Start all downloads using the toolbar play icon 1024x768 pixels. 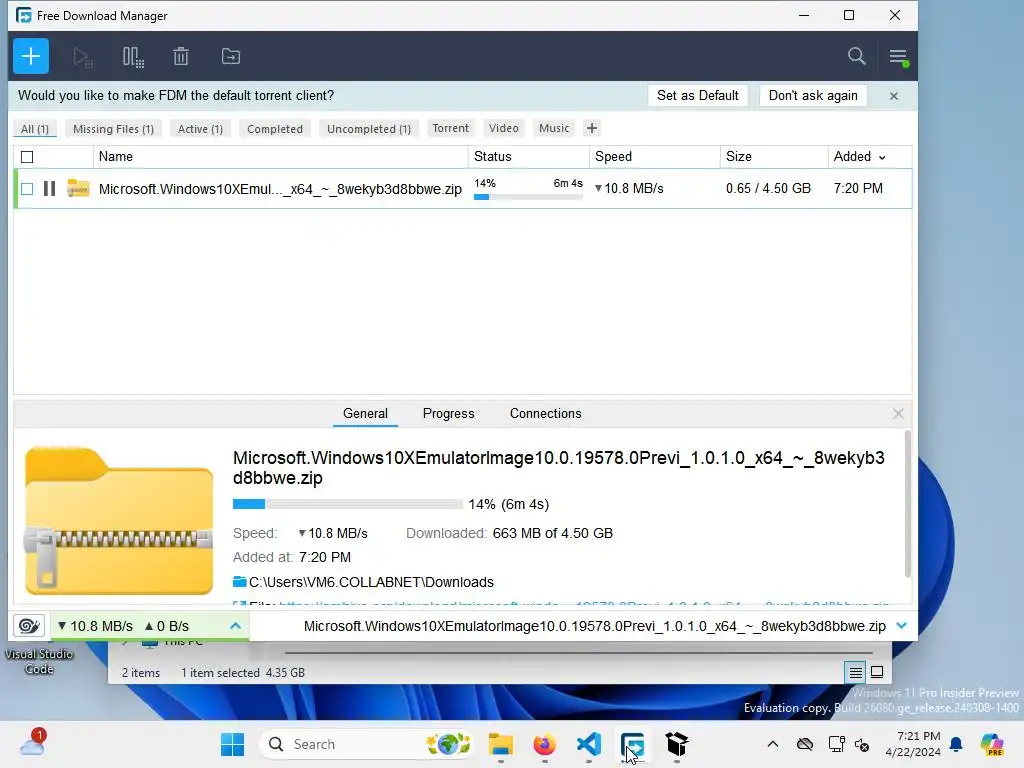pyautogui.click(x=83, y=57)
